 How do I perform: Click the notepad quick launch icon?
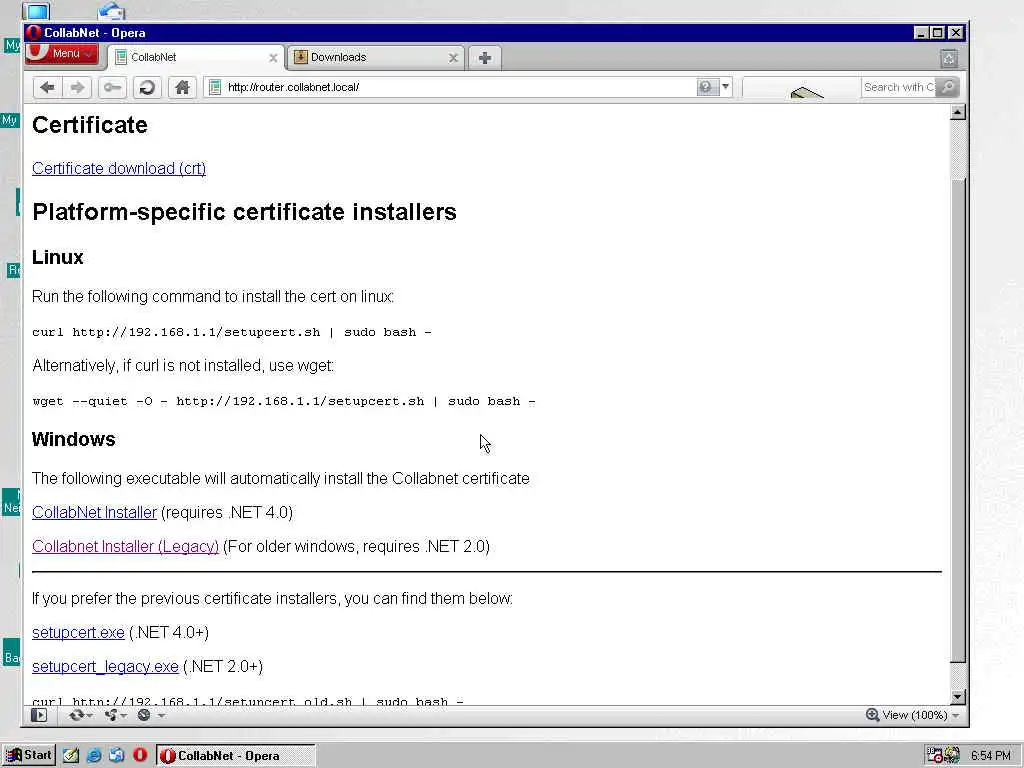point(71,756)
